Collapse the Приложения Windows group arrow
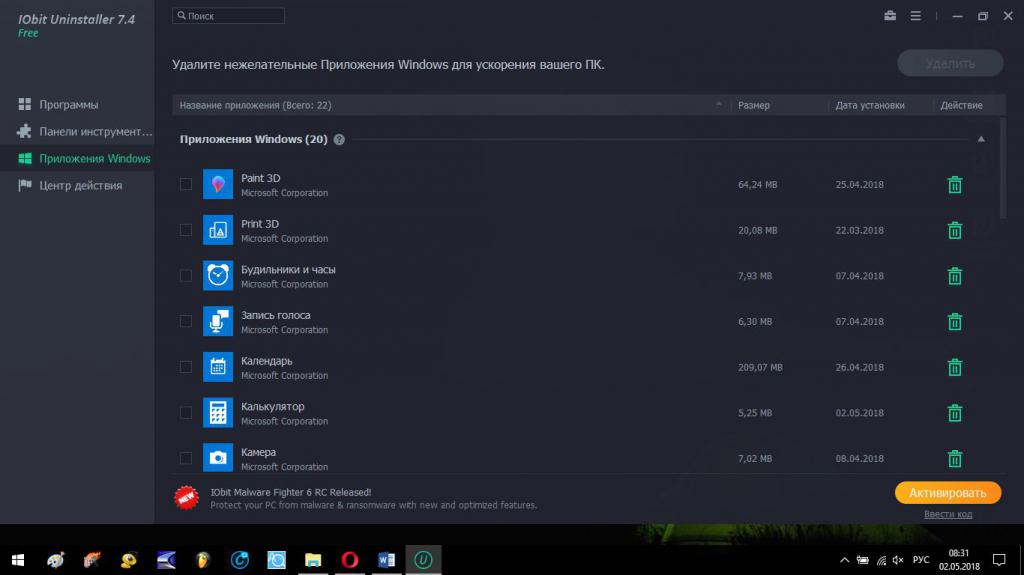This screenshot has height=575, width=1024. [981, 139]
